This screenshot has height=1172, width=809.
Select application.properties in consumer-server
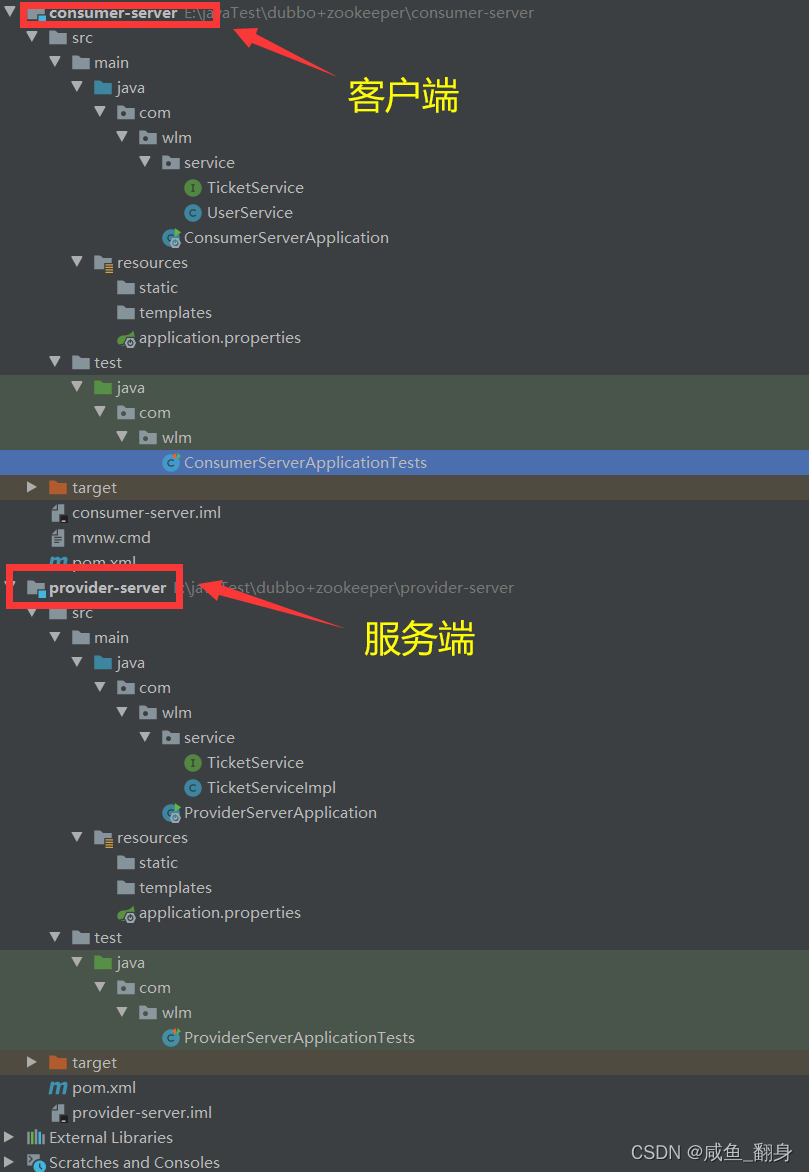(220, 338)
